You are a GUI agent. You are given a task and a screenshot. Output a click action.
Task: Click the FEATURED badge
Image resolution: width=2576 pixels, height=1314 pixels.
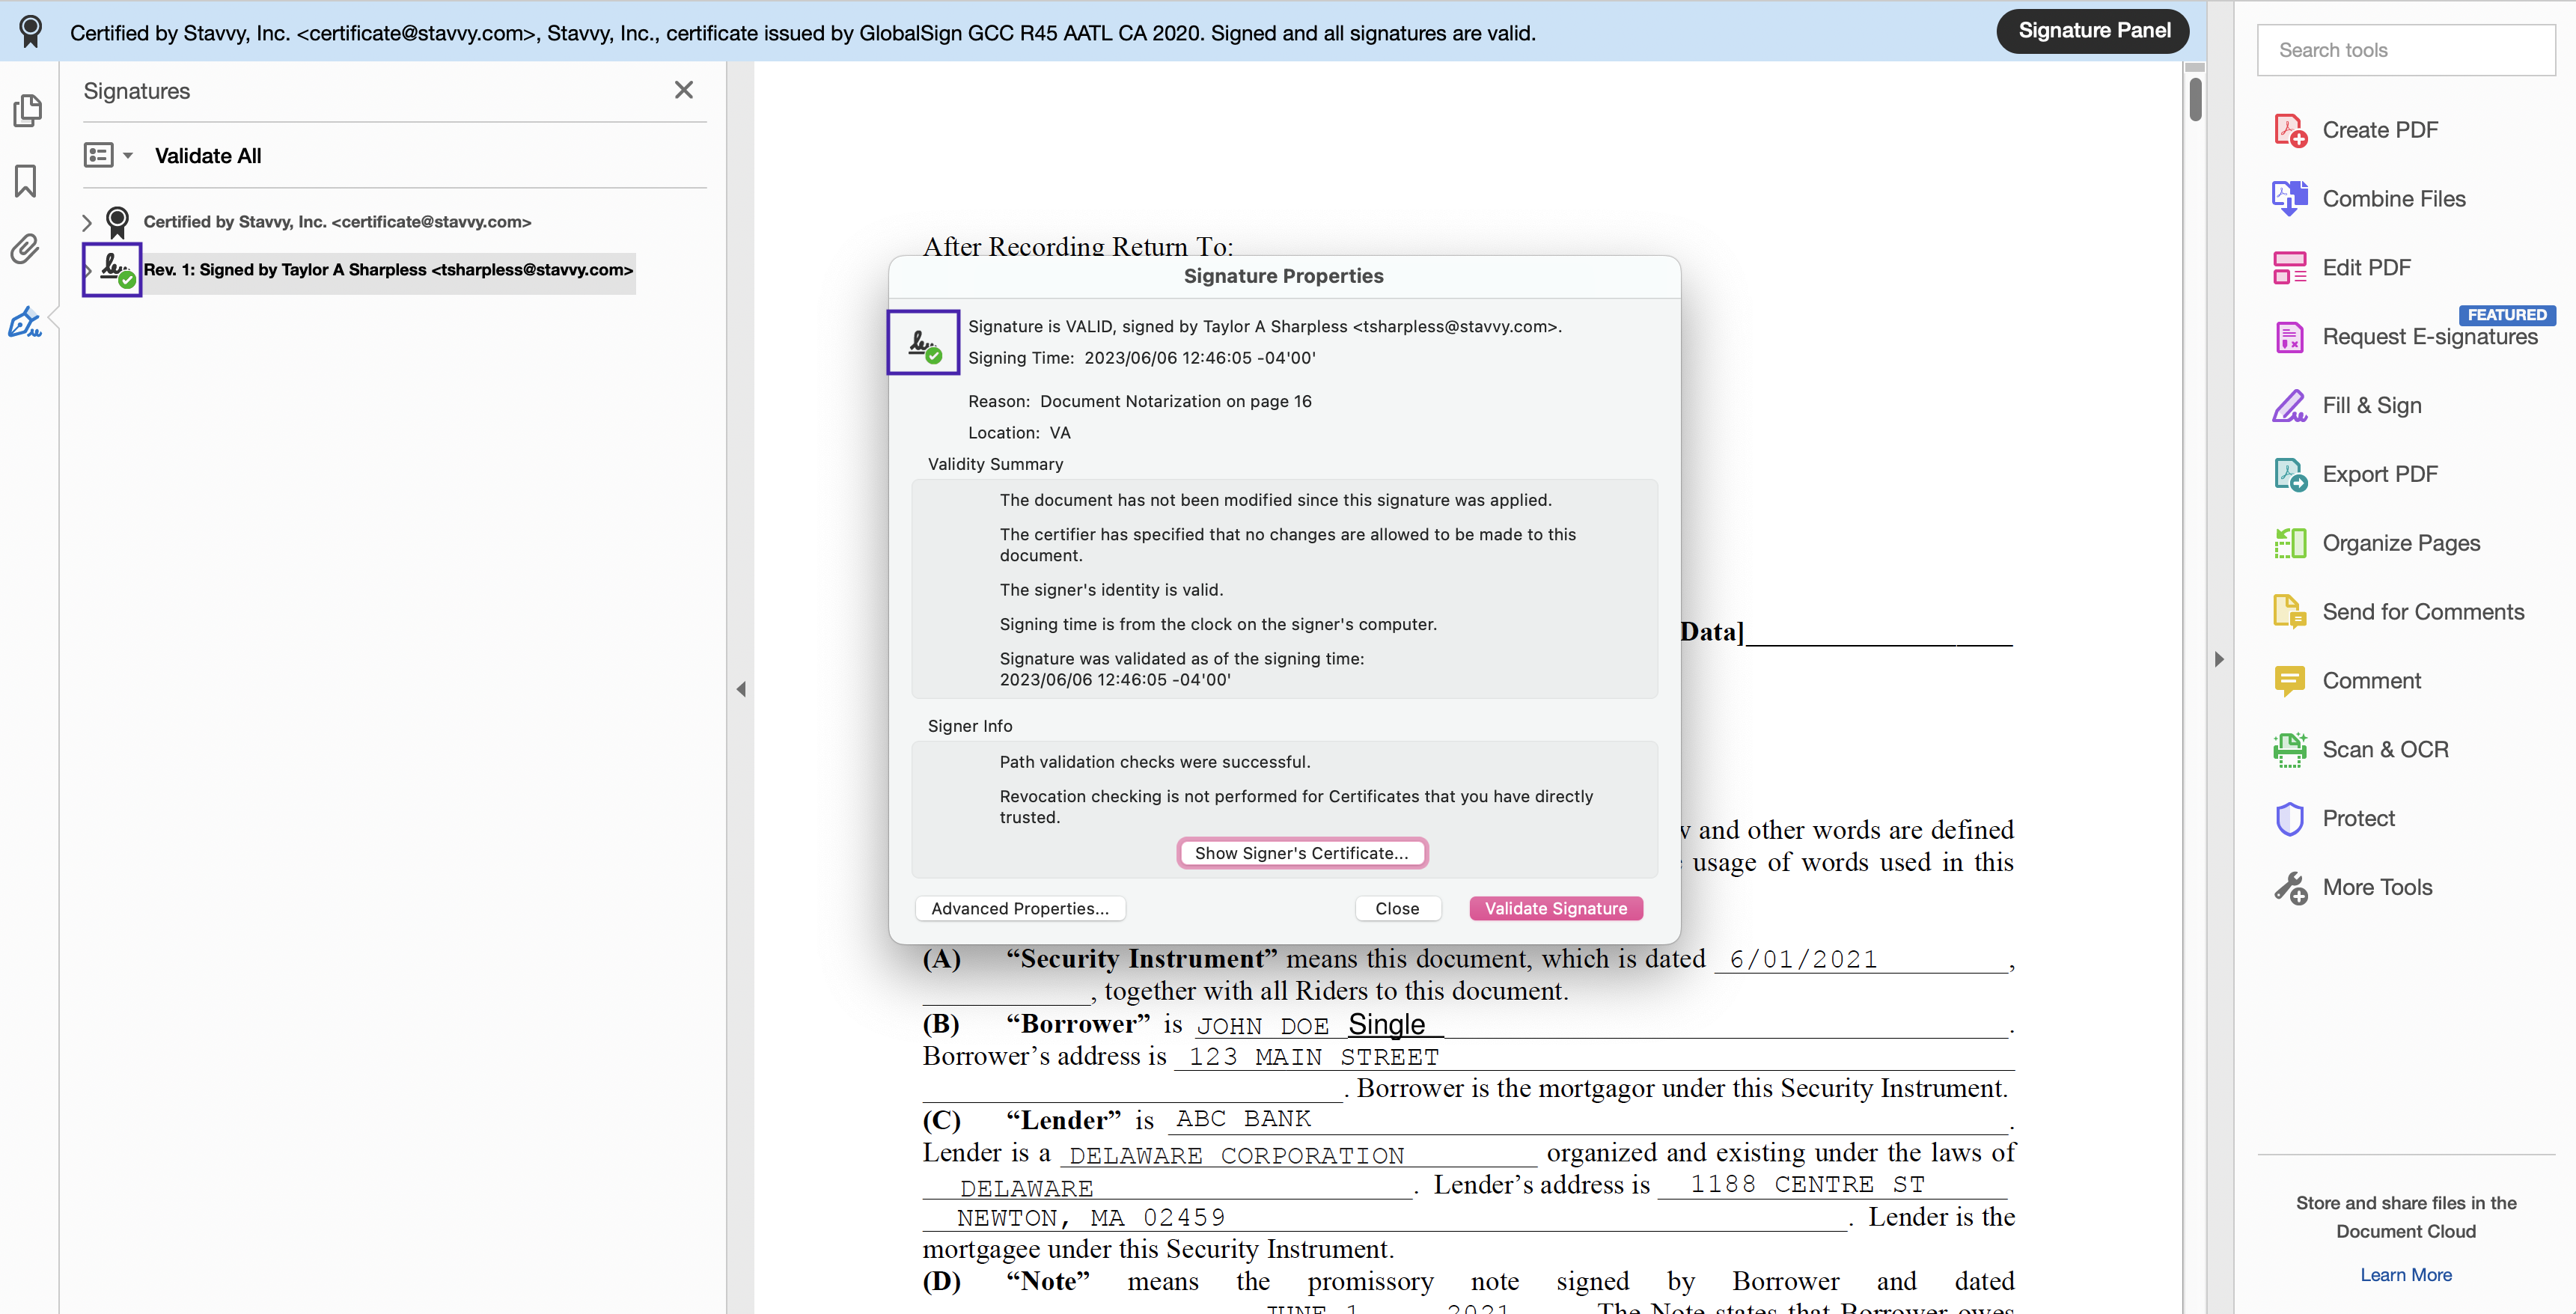coord(2507,315)
